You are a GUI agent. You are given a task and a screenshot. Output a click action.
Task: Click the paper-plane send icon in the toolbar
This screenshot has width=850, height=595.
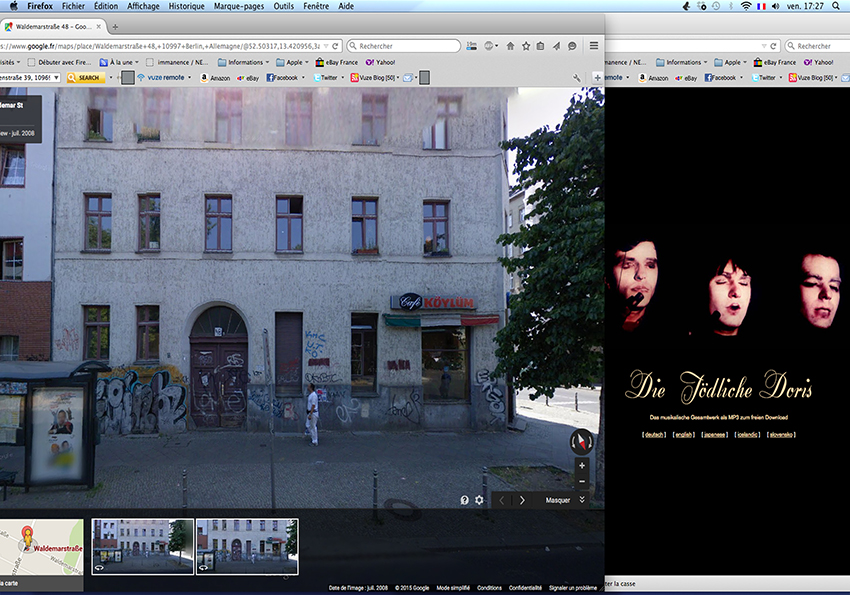tap(556, 46)
